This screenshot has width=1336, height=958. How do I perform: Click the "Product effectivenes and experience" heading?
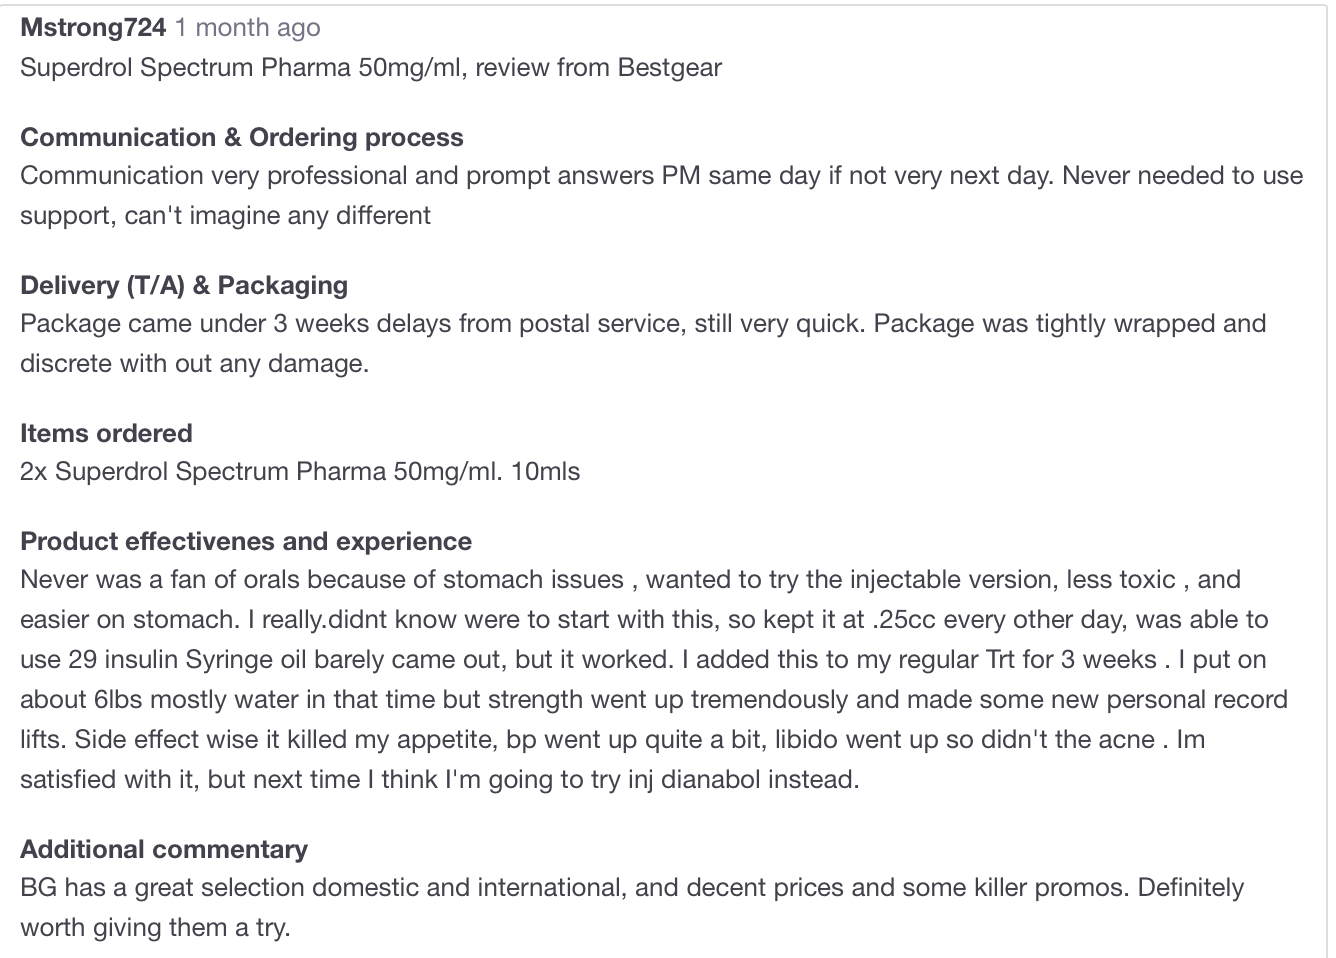click(245, 541)
